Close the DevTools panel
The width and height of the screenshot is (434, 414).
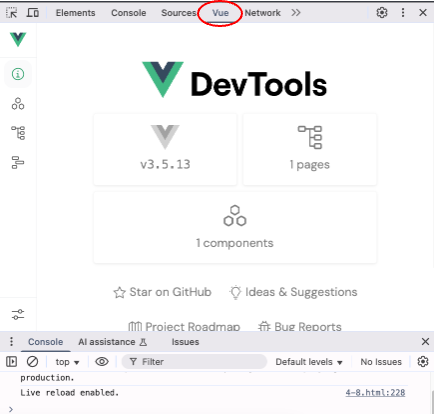click(x=423, y=13)
